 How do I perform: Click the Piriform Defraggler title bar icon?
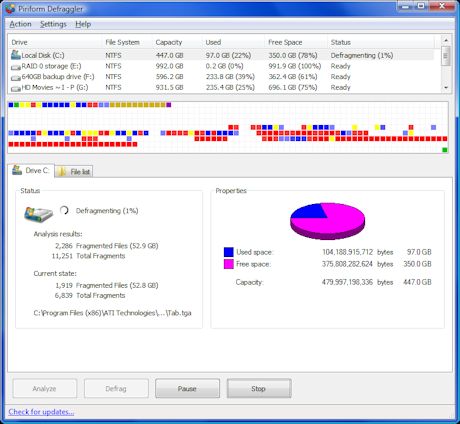point(10,9)
